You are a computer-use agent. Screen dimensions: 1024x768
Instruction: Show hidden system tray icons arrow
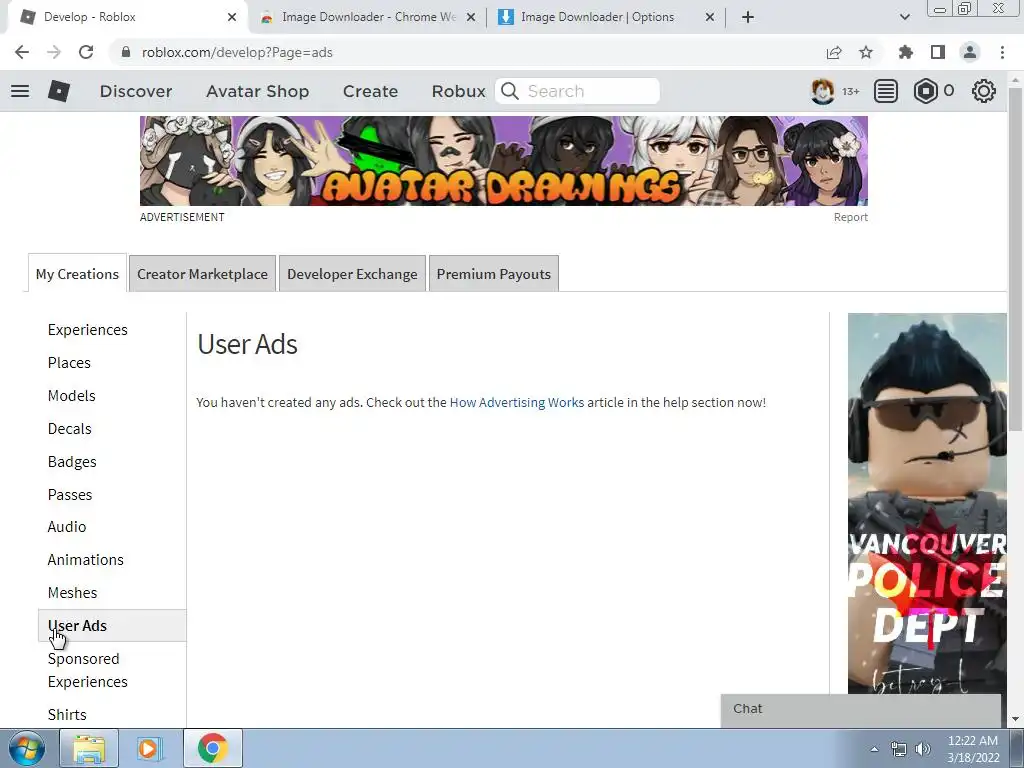tap(874, 749)
